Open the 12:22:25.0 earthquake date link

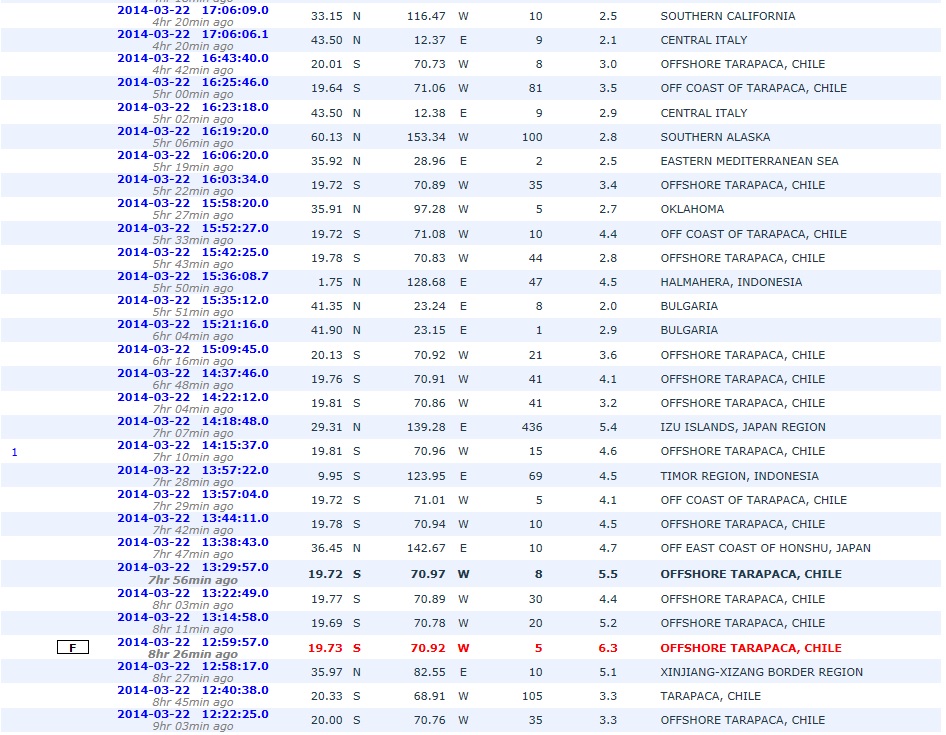(x=193, y=716)
